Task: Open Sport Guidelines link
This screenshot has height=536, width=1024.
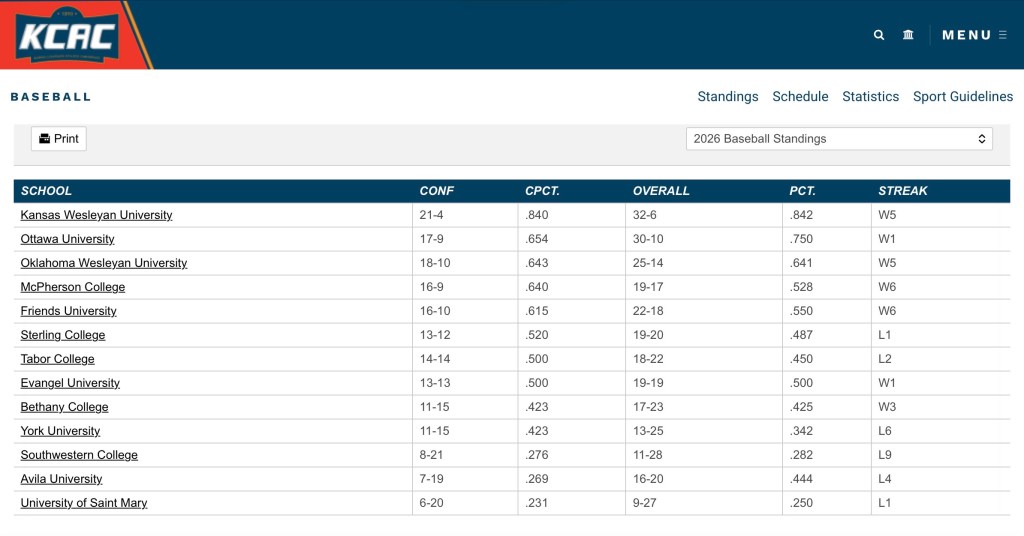Action: (x=962, y=97)
